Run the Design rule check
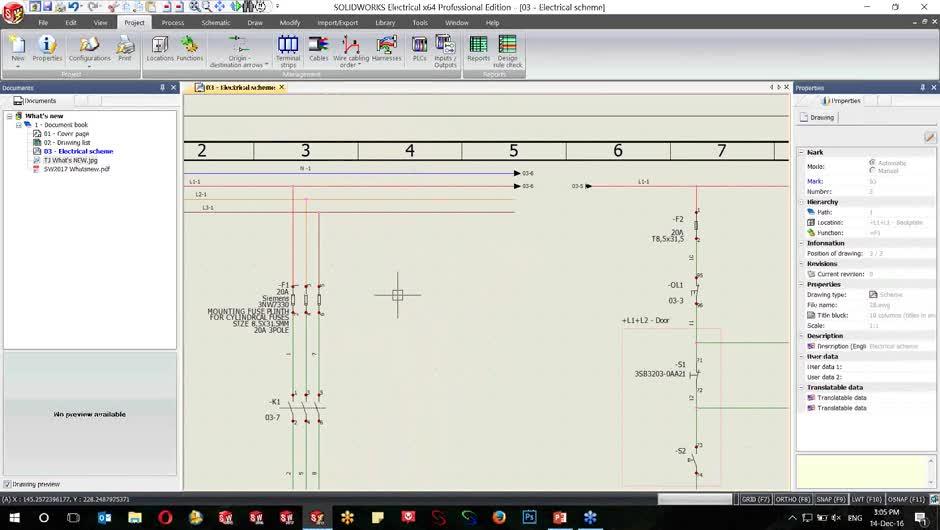Viewport: 940px width, 530px height. (508, 49)
